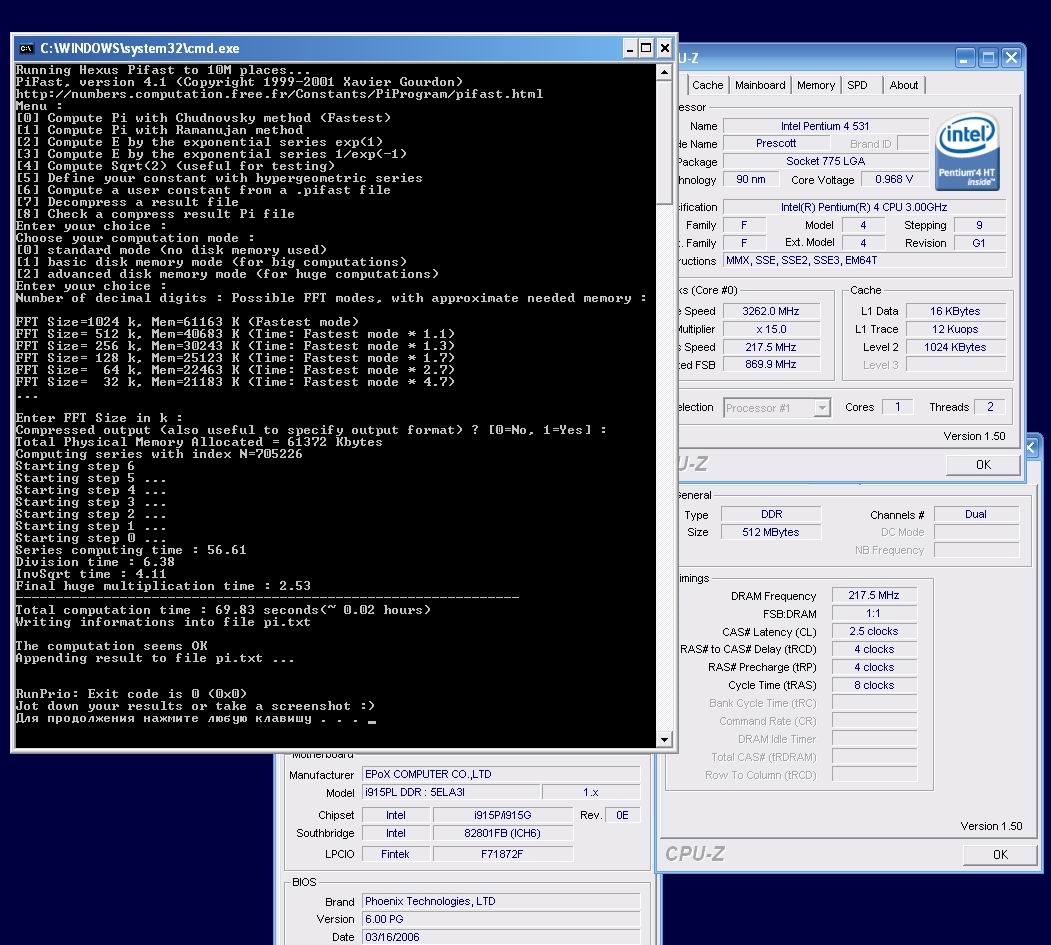Image resolution: width=1051 pixels, height=945 pixels.
Task: Click OK in the CPU-Z Memory window
Action: [1000, 855]
